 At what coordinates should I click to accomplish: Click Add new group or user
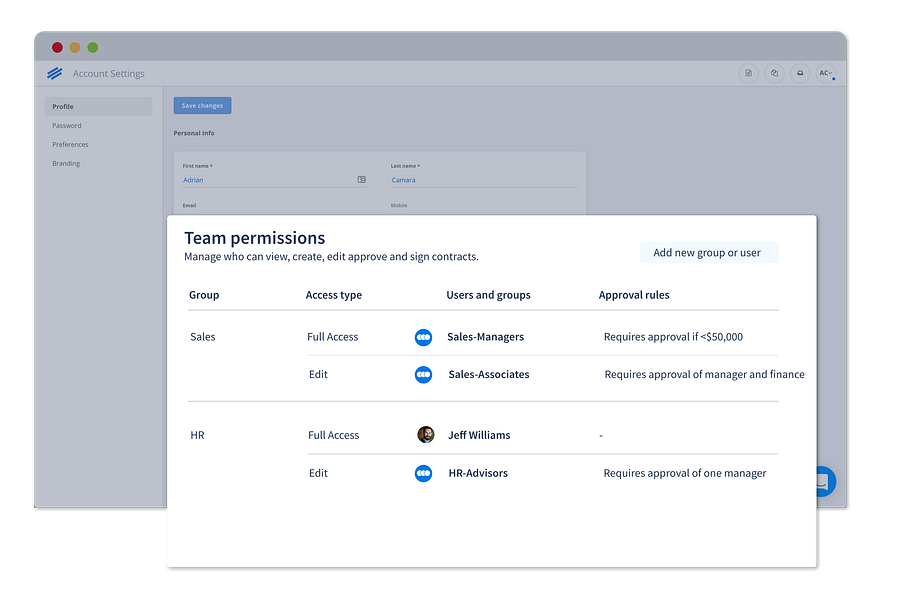(709, 252)
